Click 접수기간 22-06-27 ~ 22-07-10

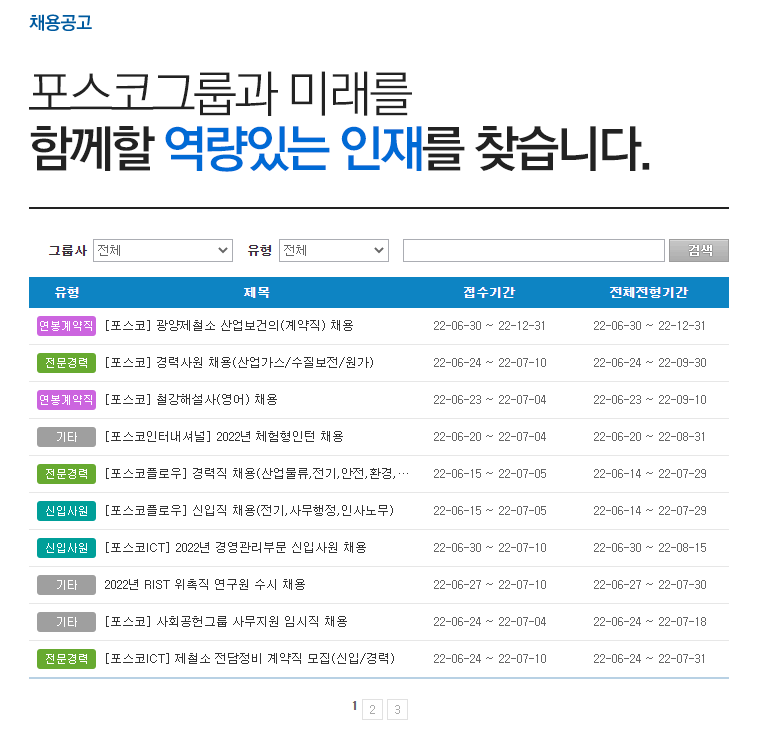pyautogui.click(x=489, y=585)
